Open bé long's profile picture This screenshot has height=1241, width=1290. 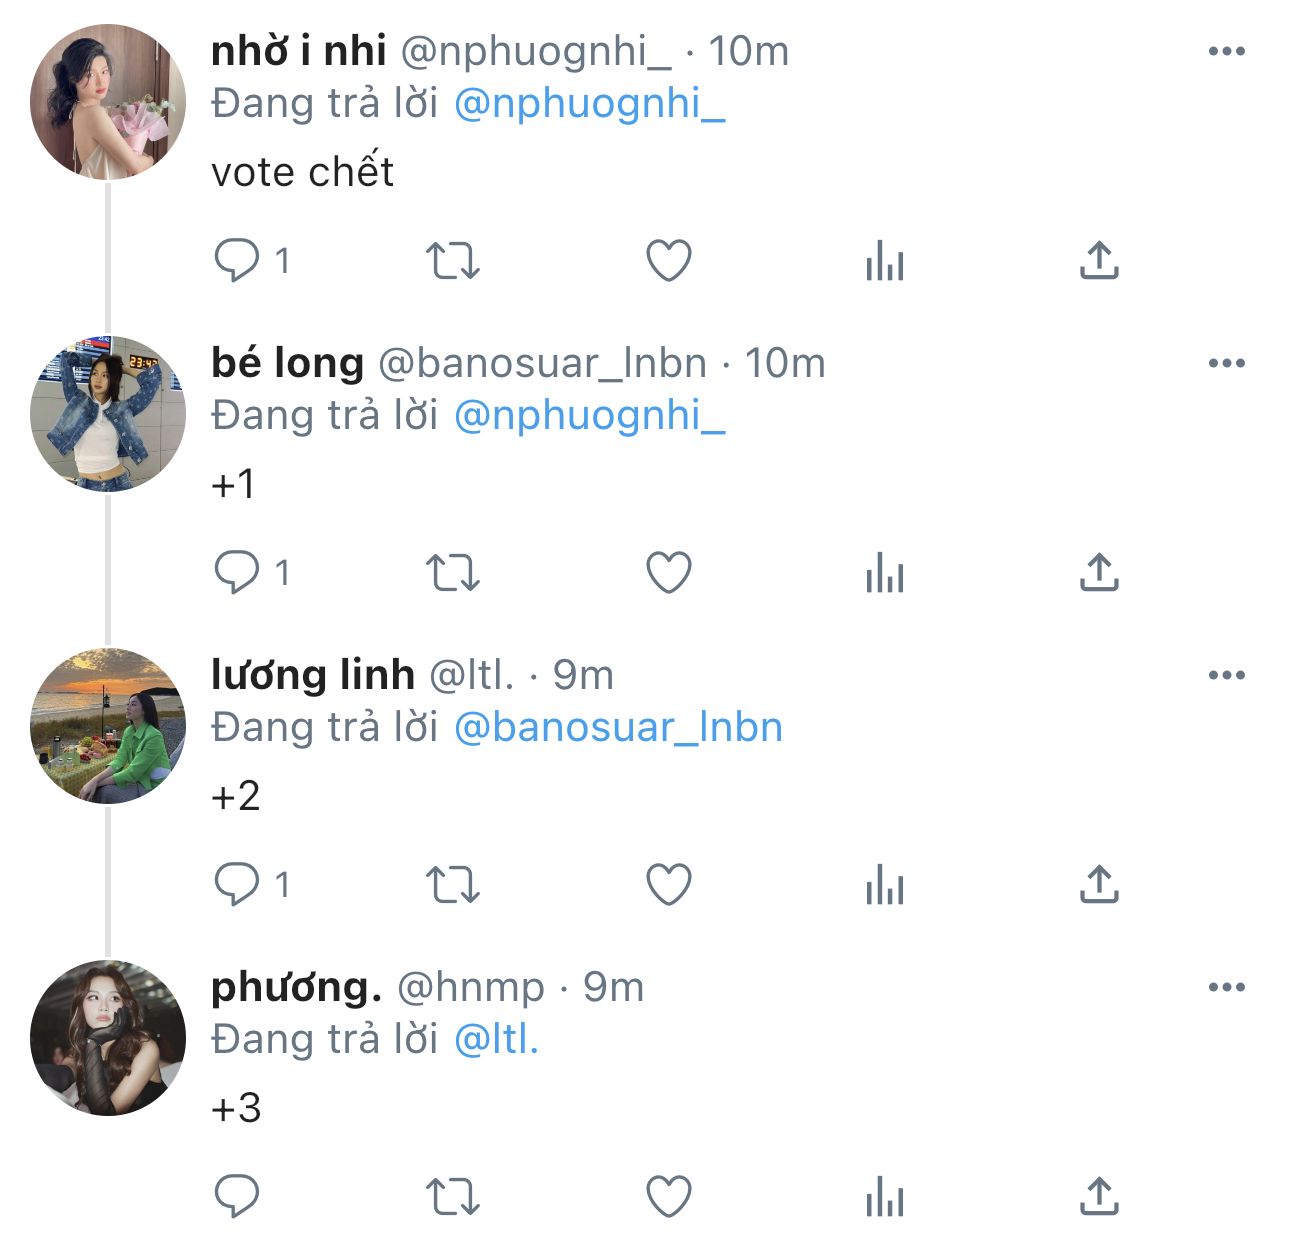(x=108, y=414)
